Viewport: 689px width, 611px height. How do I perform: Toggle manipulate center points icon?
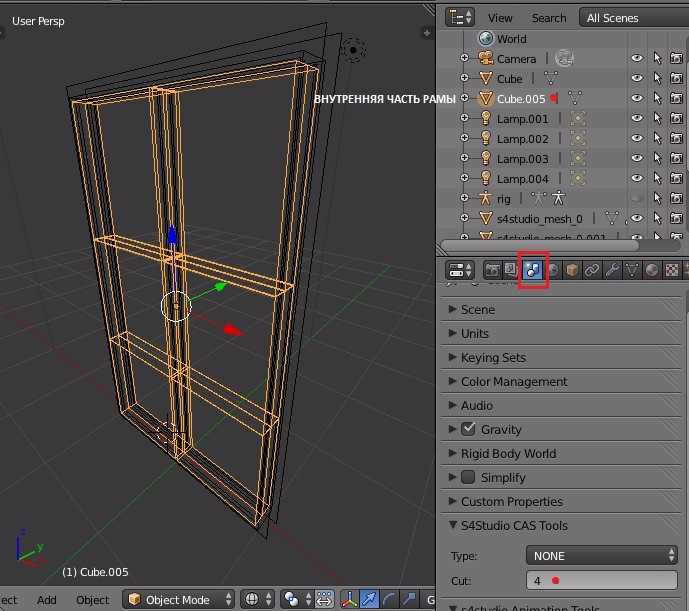tap(324, 599)
